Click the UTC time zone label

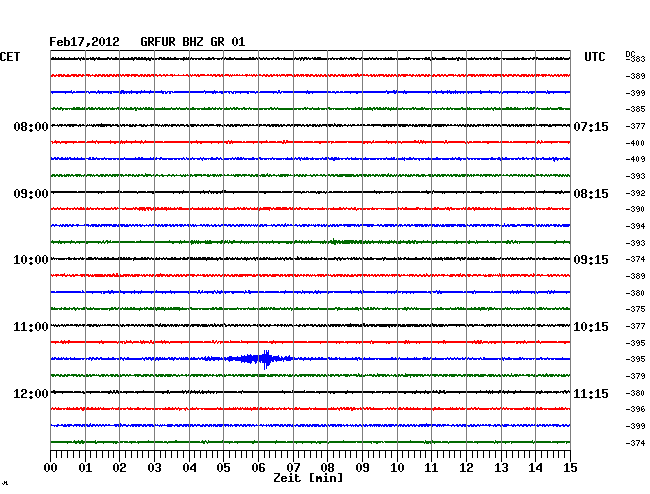coord(594,57)
